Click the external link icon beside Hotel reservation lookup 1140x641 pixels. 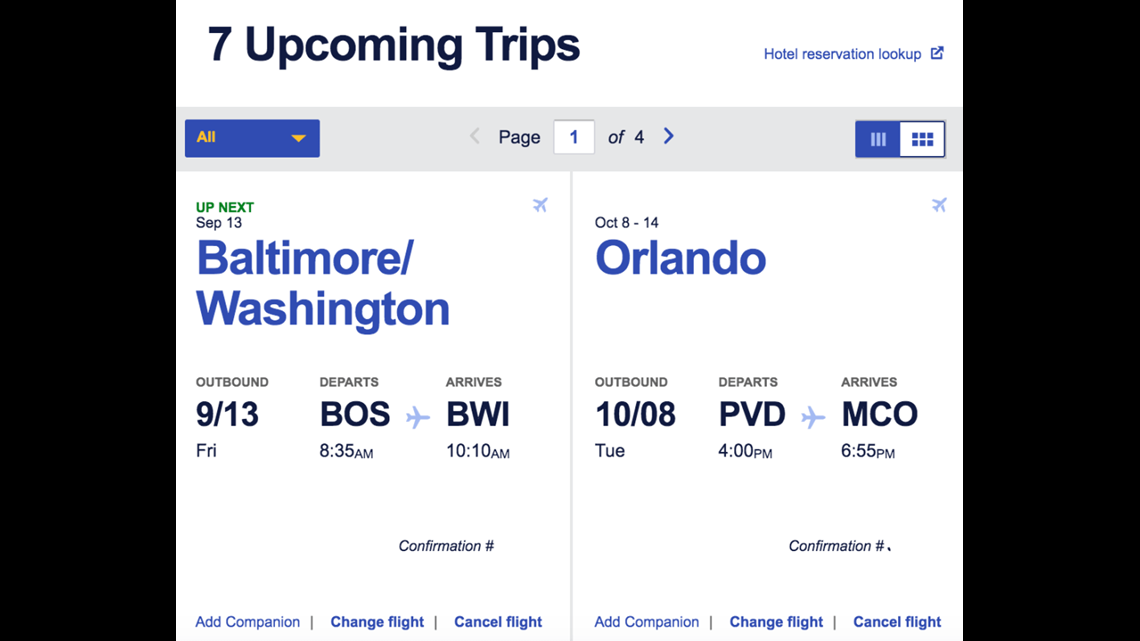(937, 53)
